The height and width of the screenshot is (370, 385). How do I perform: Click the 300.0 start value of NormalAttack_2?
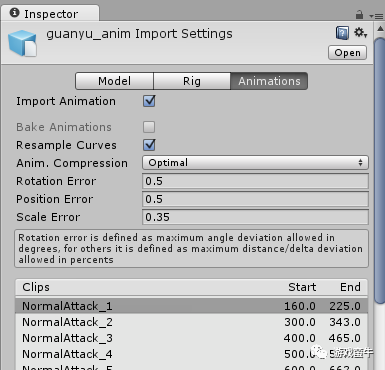click(300, 322)
